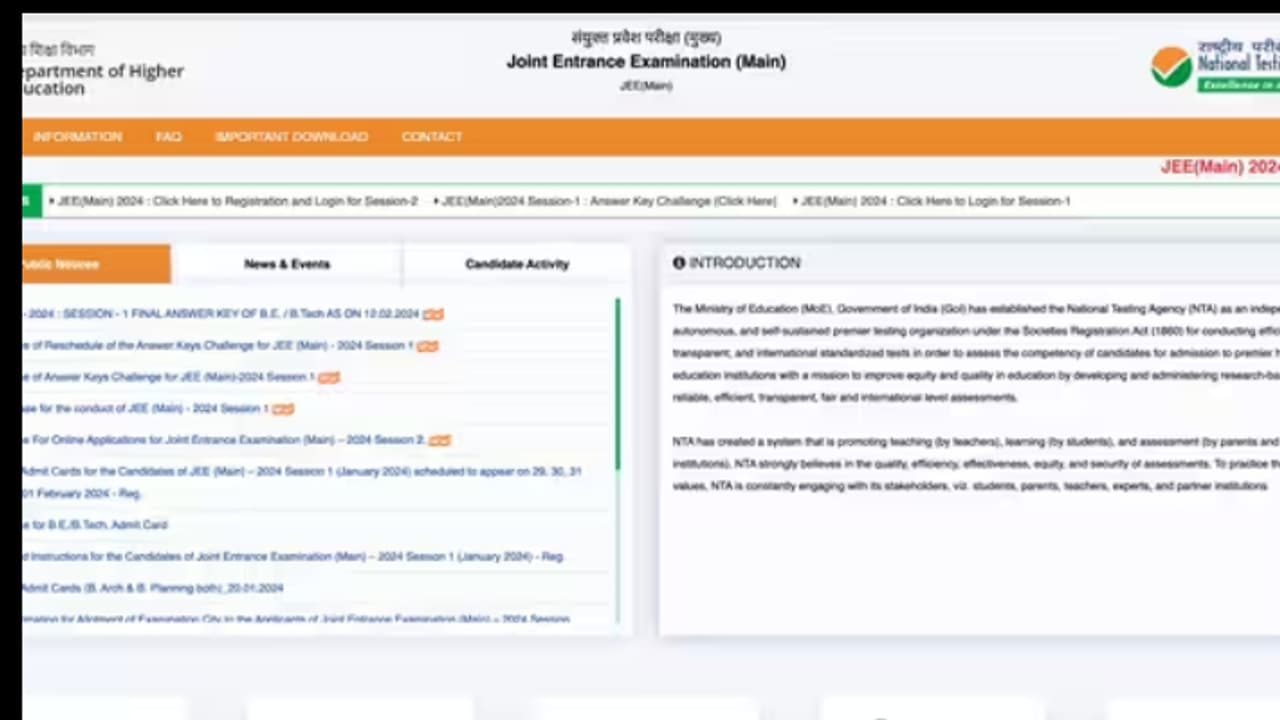Open the CONTACT page from the navbar
The height and width of the screenshot is (720, 1280).
[x=432, y=137]
